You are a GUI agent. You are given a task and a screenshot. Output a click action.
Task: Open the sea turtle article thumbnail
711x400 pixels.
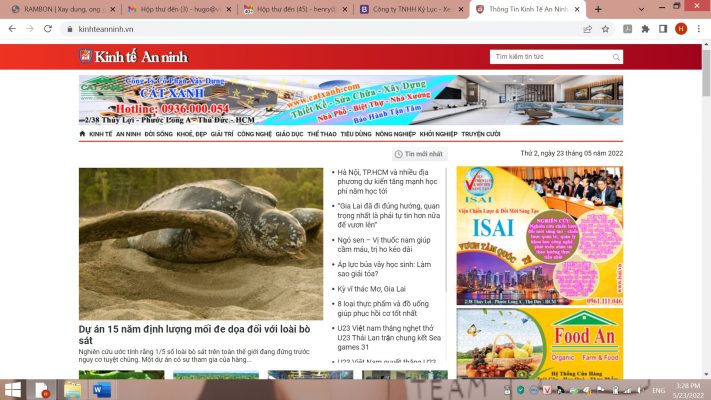click(x=201, y=243)
